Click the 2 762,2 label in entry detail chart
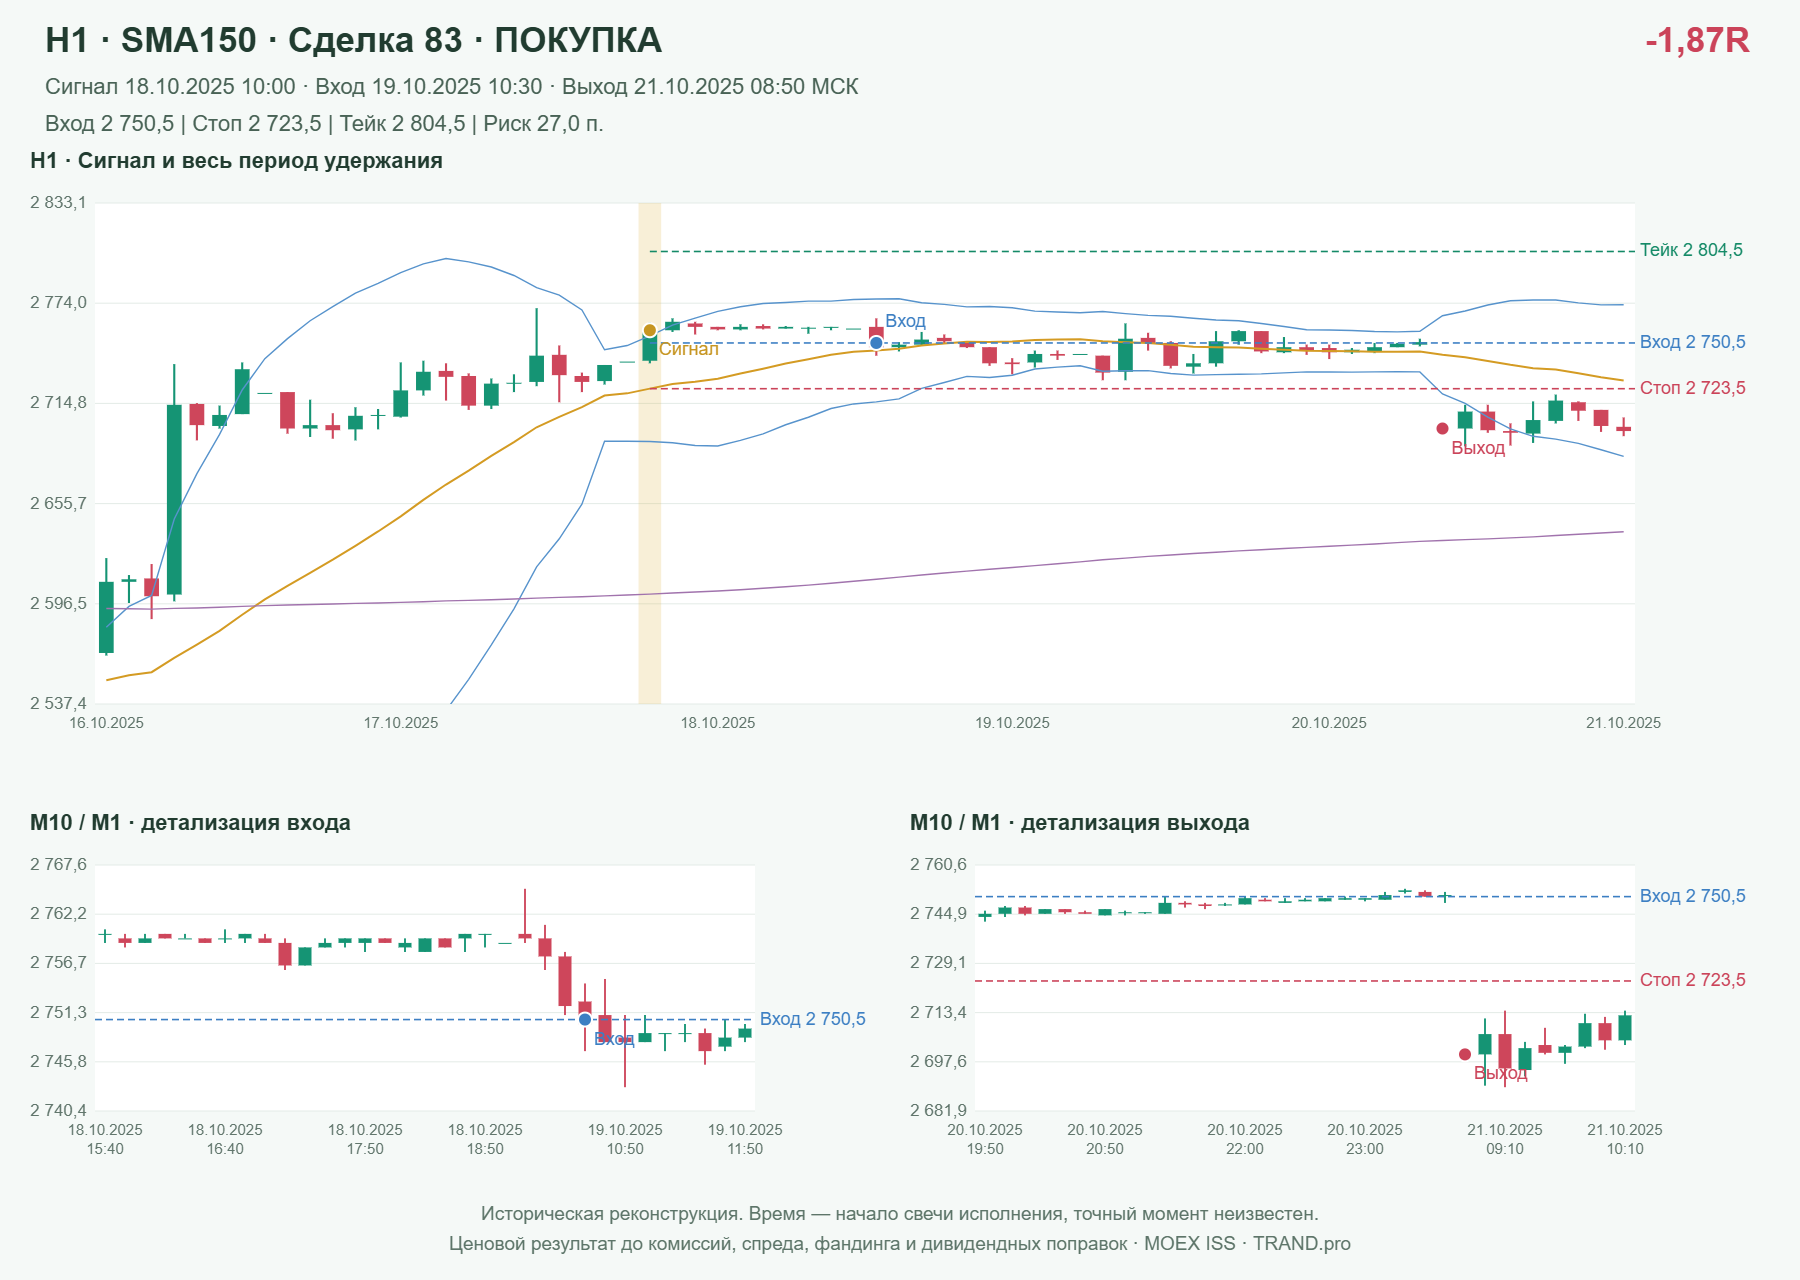 58,914
